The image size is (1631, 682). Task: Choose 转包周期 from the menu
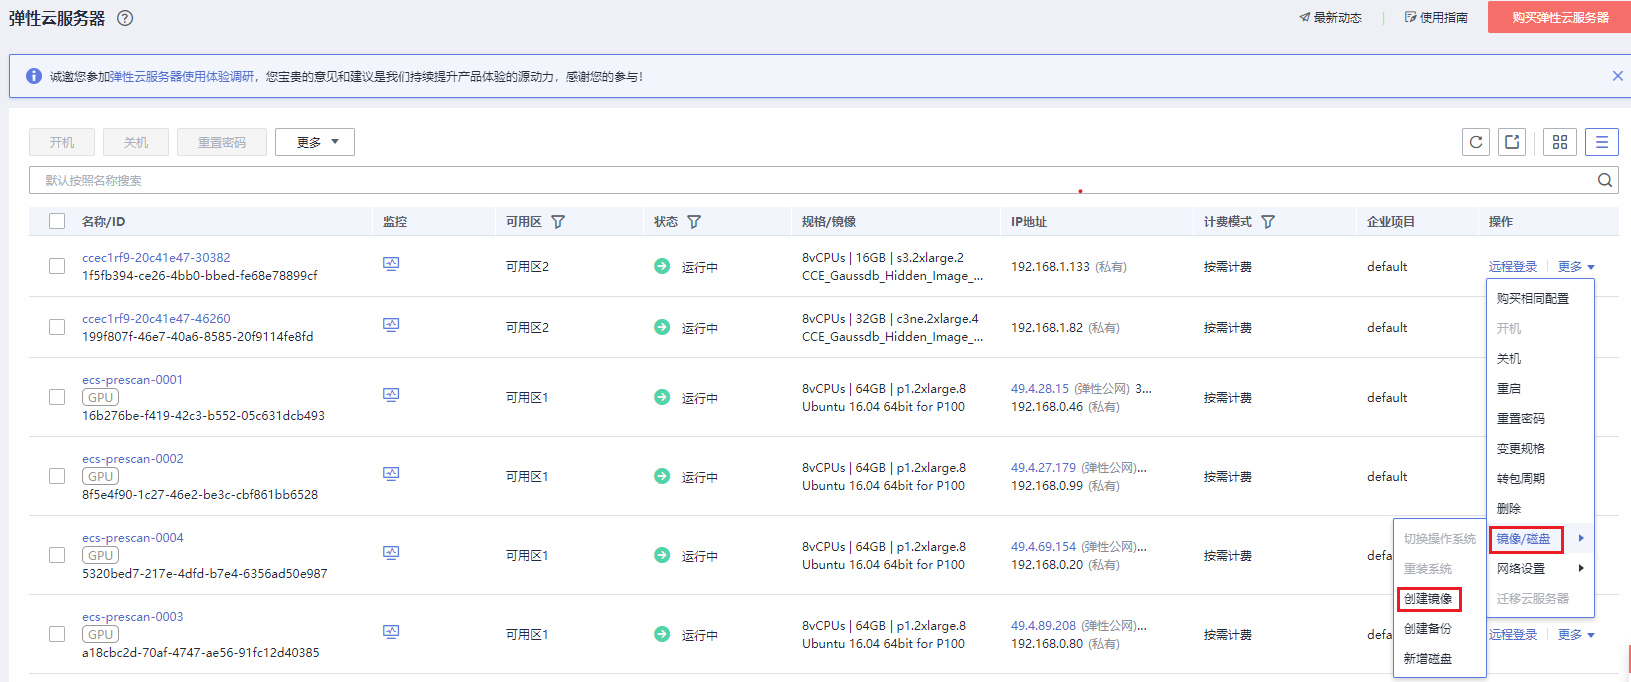tap(1521, 479)
